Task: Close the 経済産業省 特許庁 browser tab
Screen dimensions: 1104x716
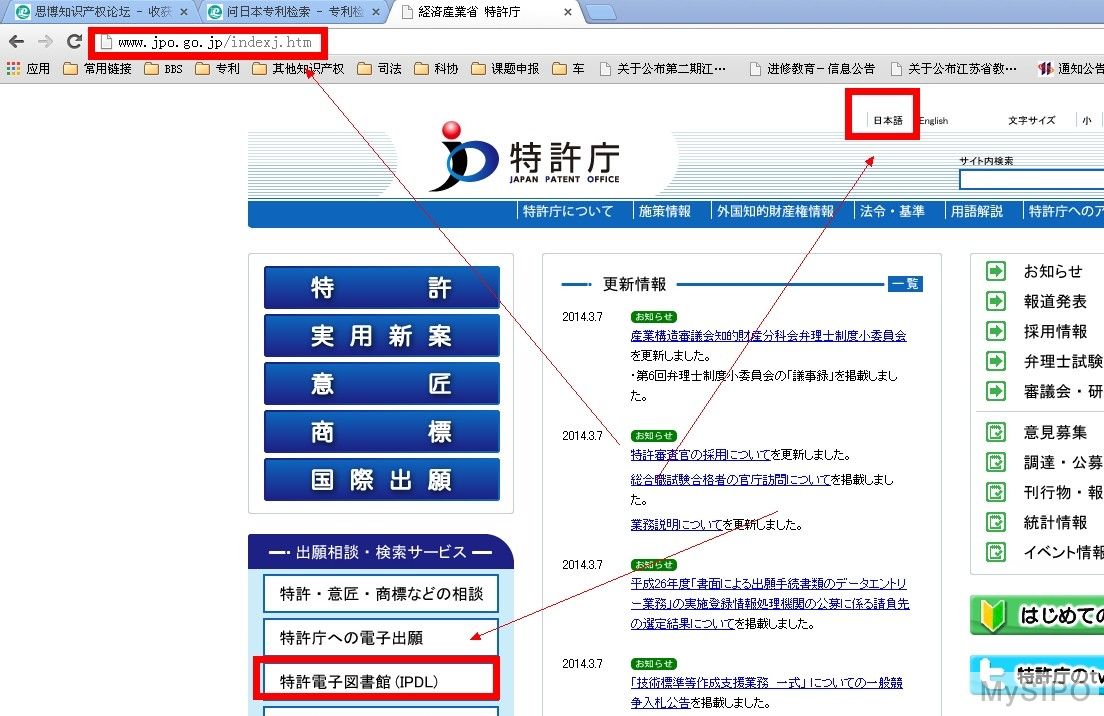Action: coord(568,13)
